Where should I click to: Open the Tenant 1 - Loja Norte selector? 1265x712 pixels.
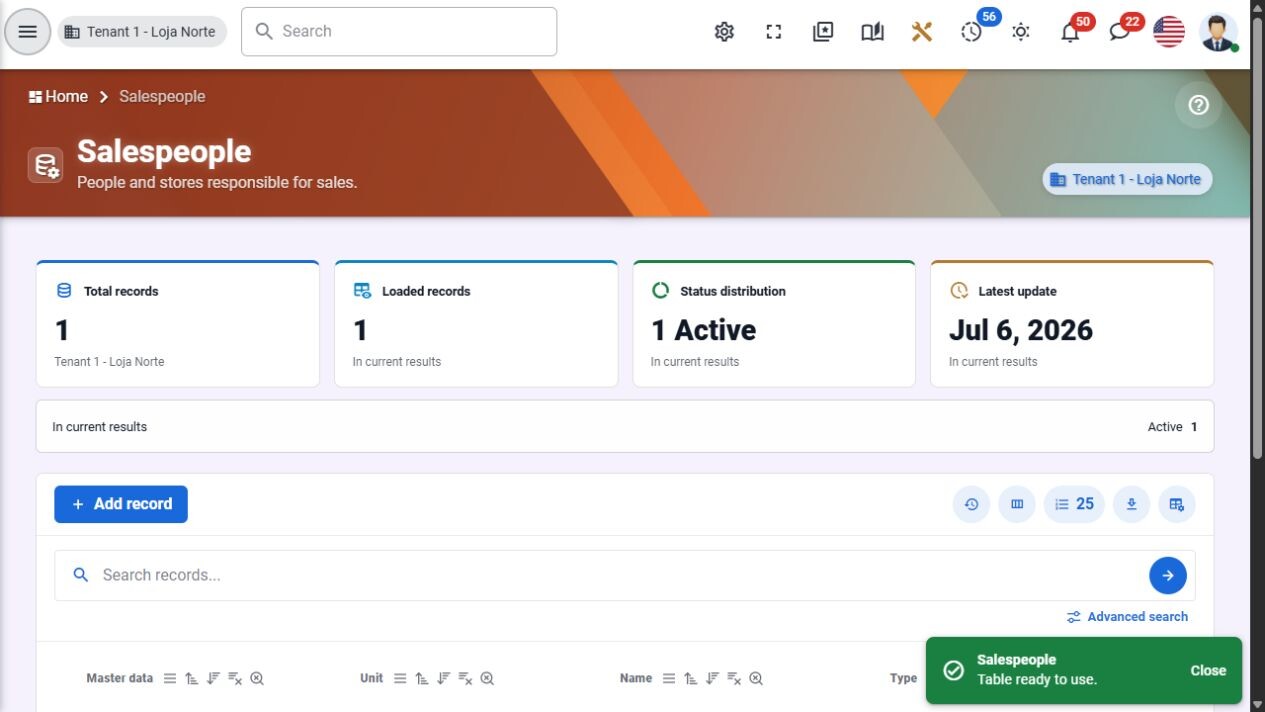pyautogui.click(x=142, y=32)
